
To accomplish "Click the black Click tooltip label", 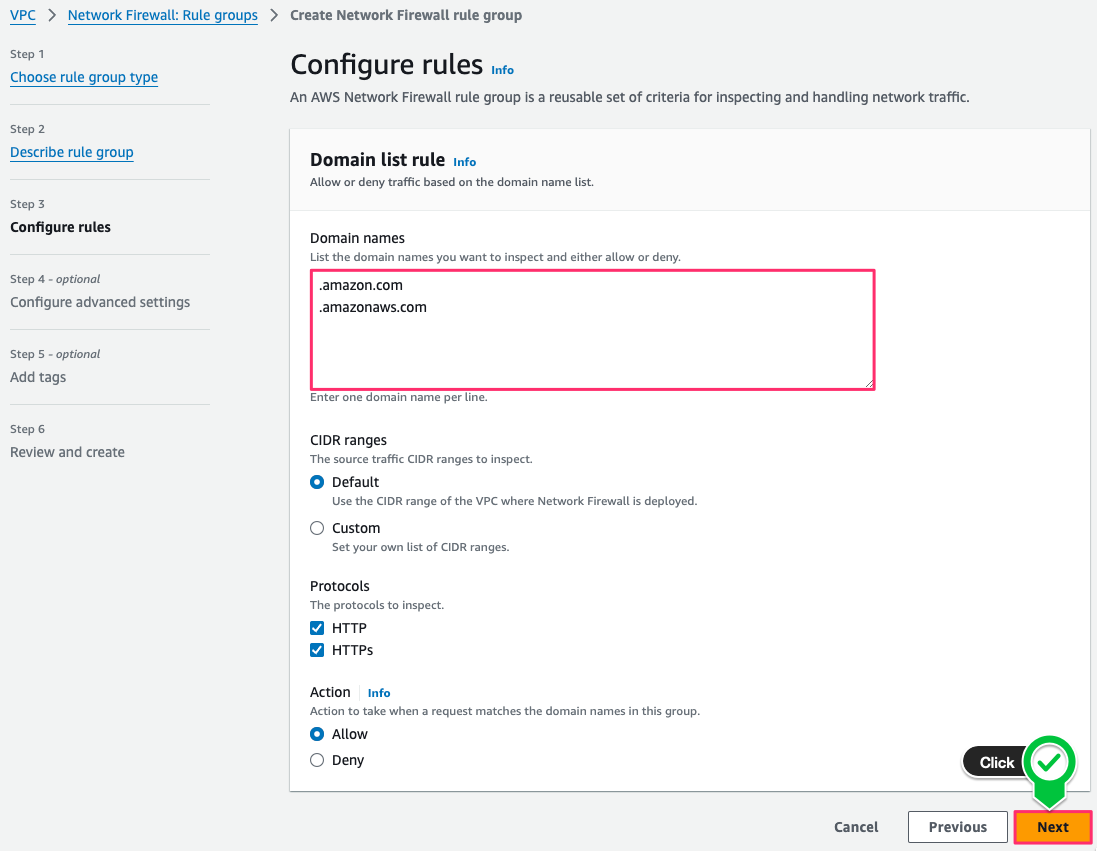I will (x=996, y=762).
